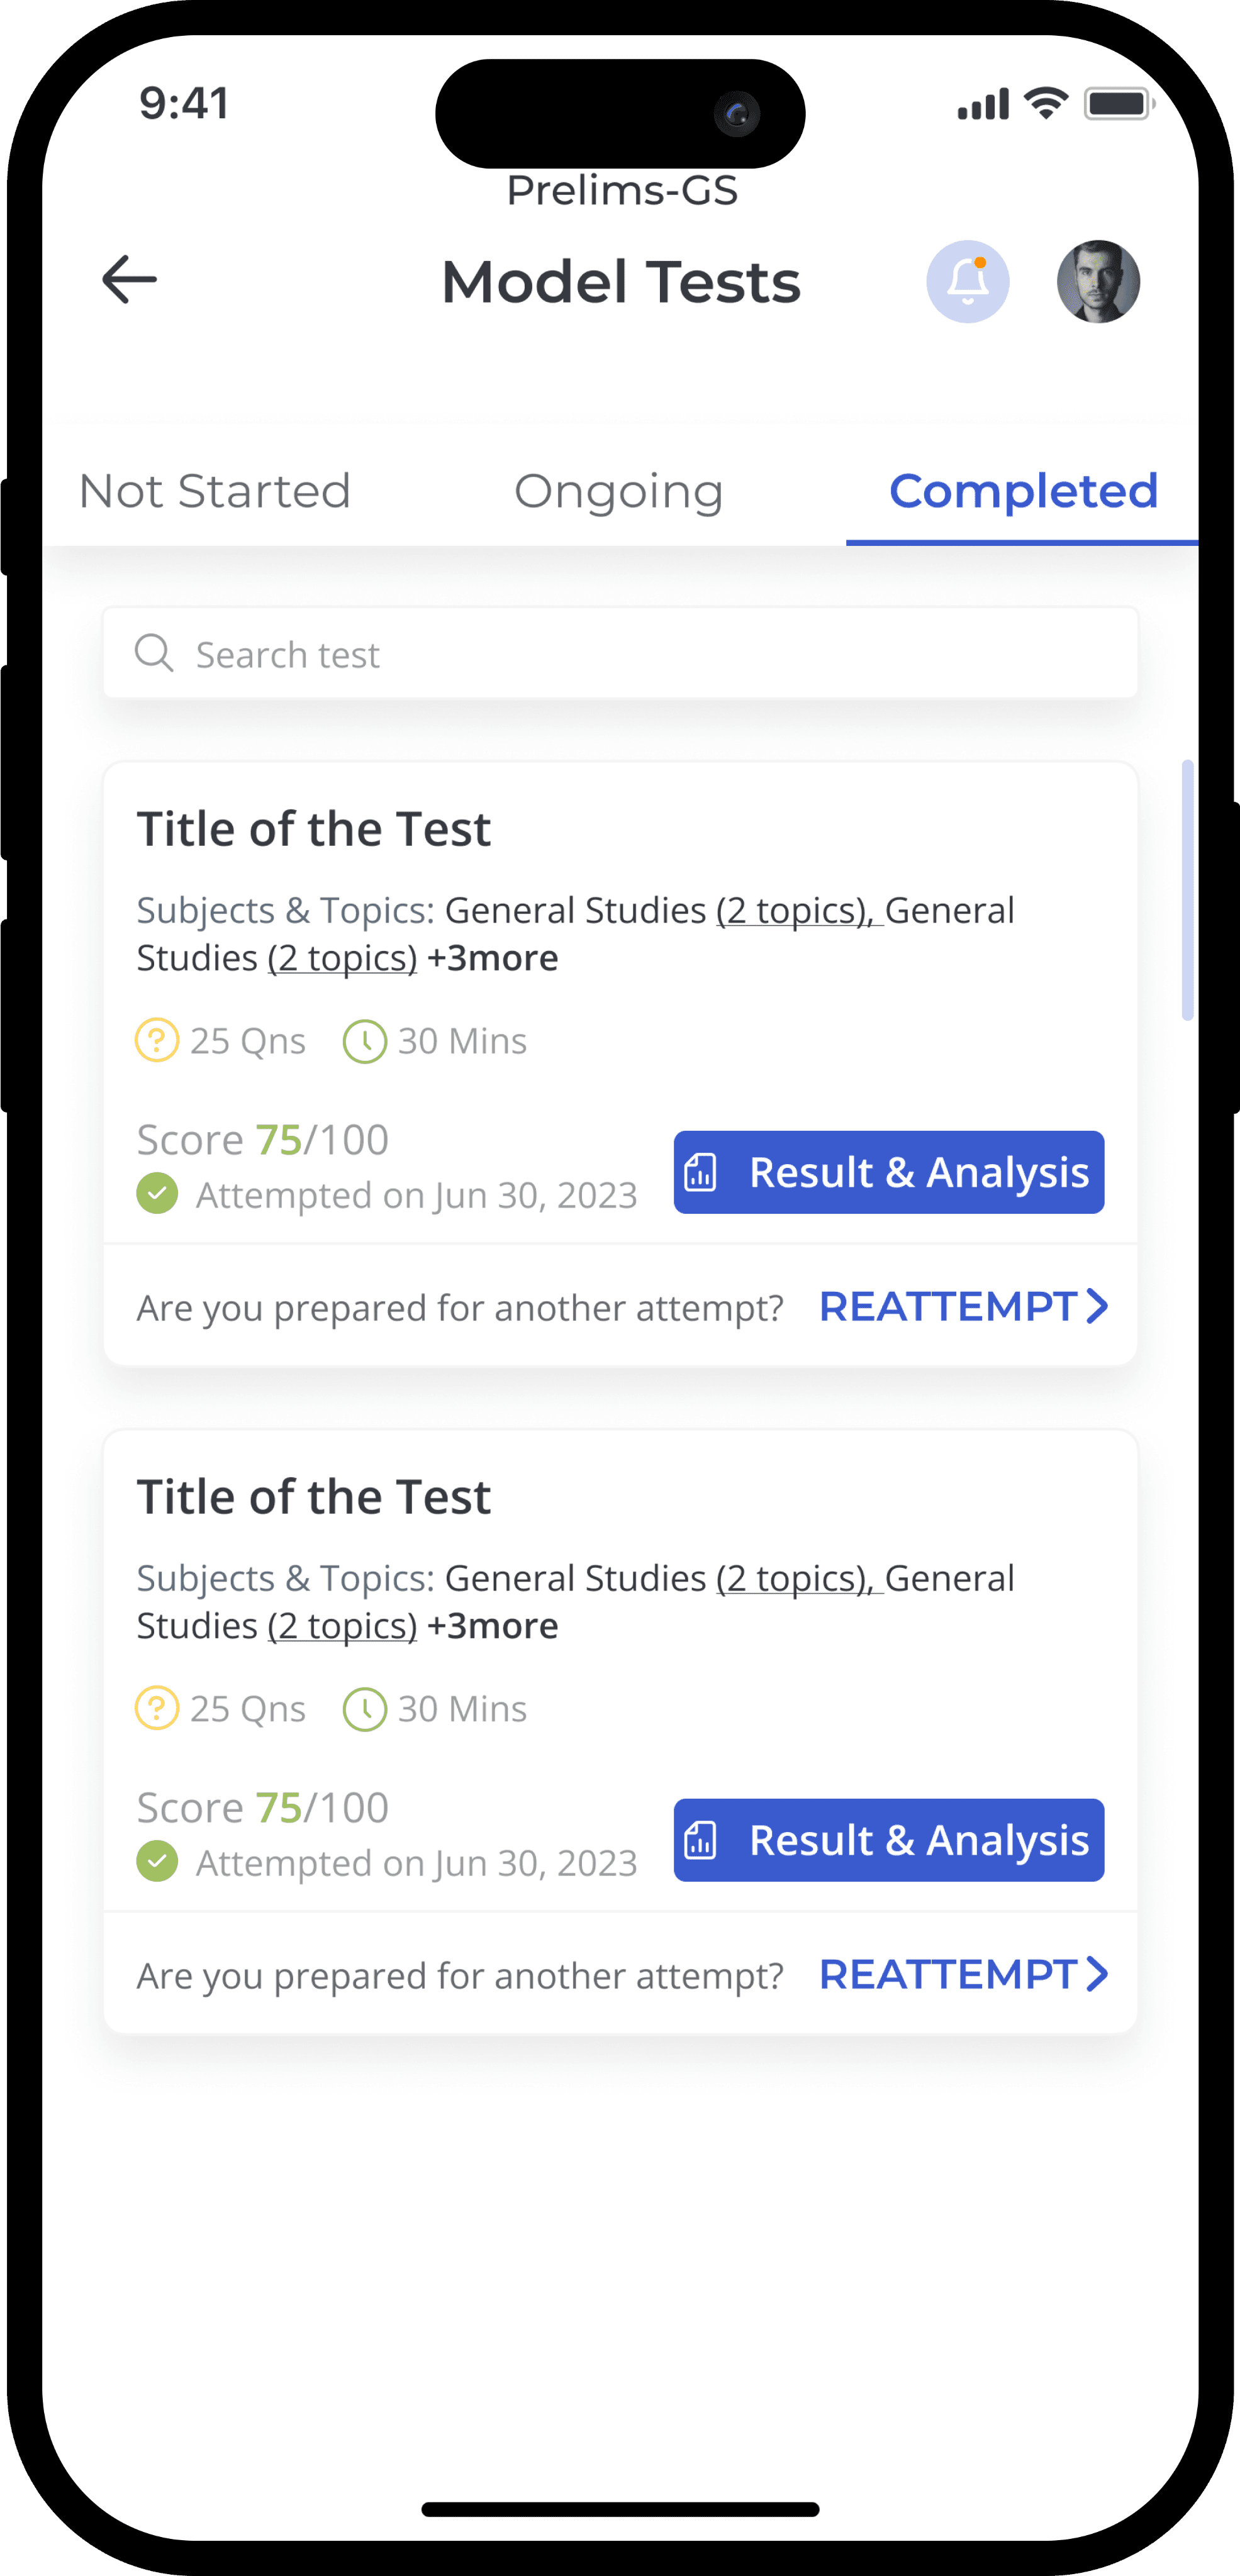Click the search magnifier icon
This screenshot has width=1240, height=2576.
pos(154,653)
